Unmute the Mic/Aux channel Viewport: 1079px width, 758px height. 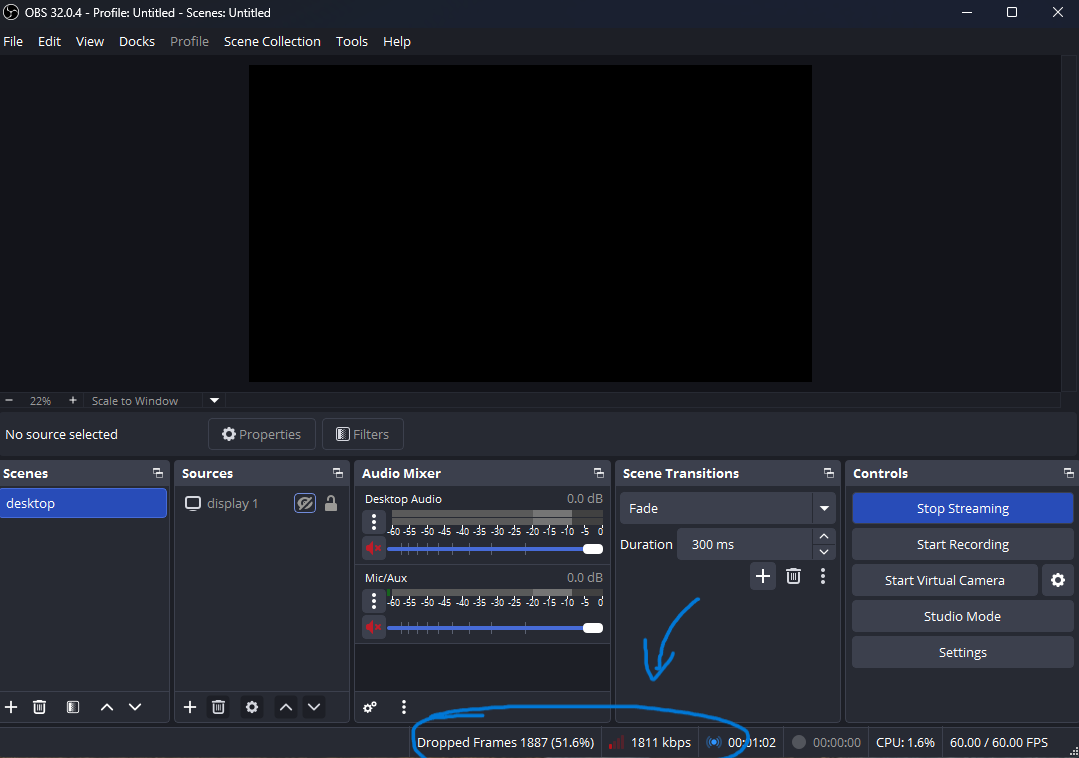[374, 627]
